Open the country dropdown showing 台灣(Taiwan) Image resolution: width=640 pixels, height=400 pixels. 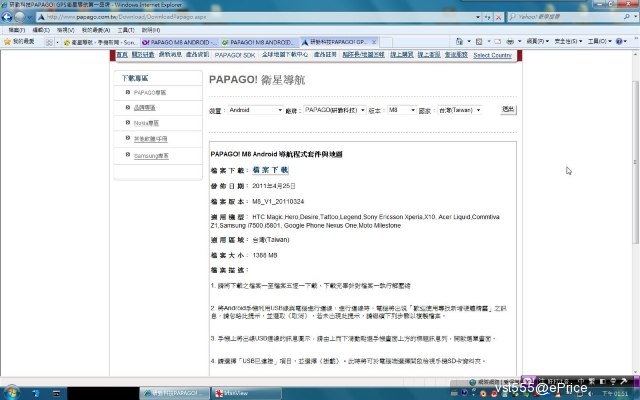[460, 110]
